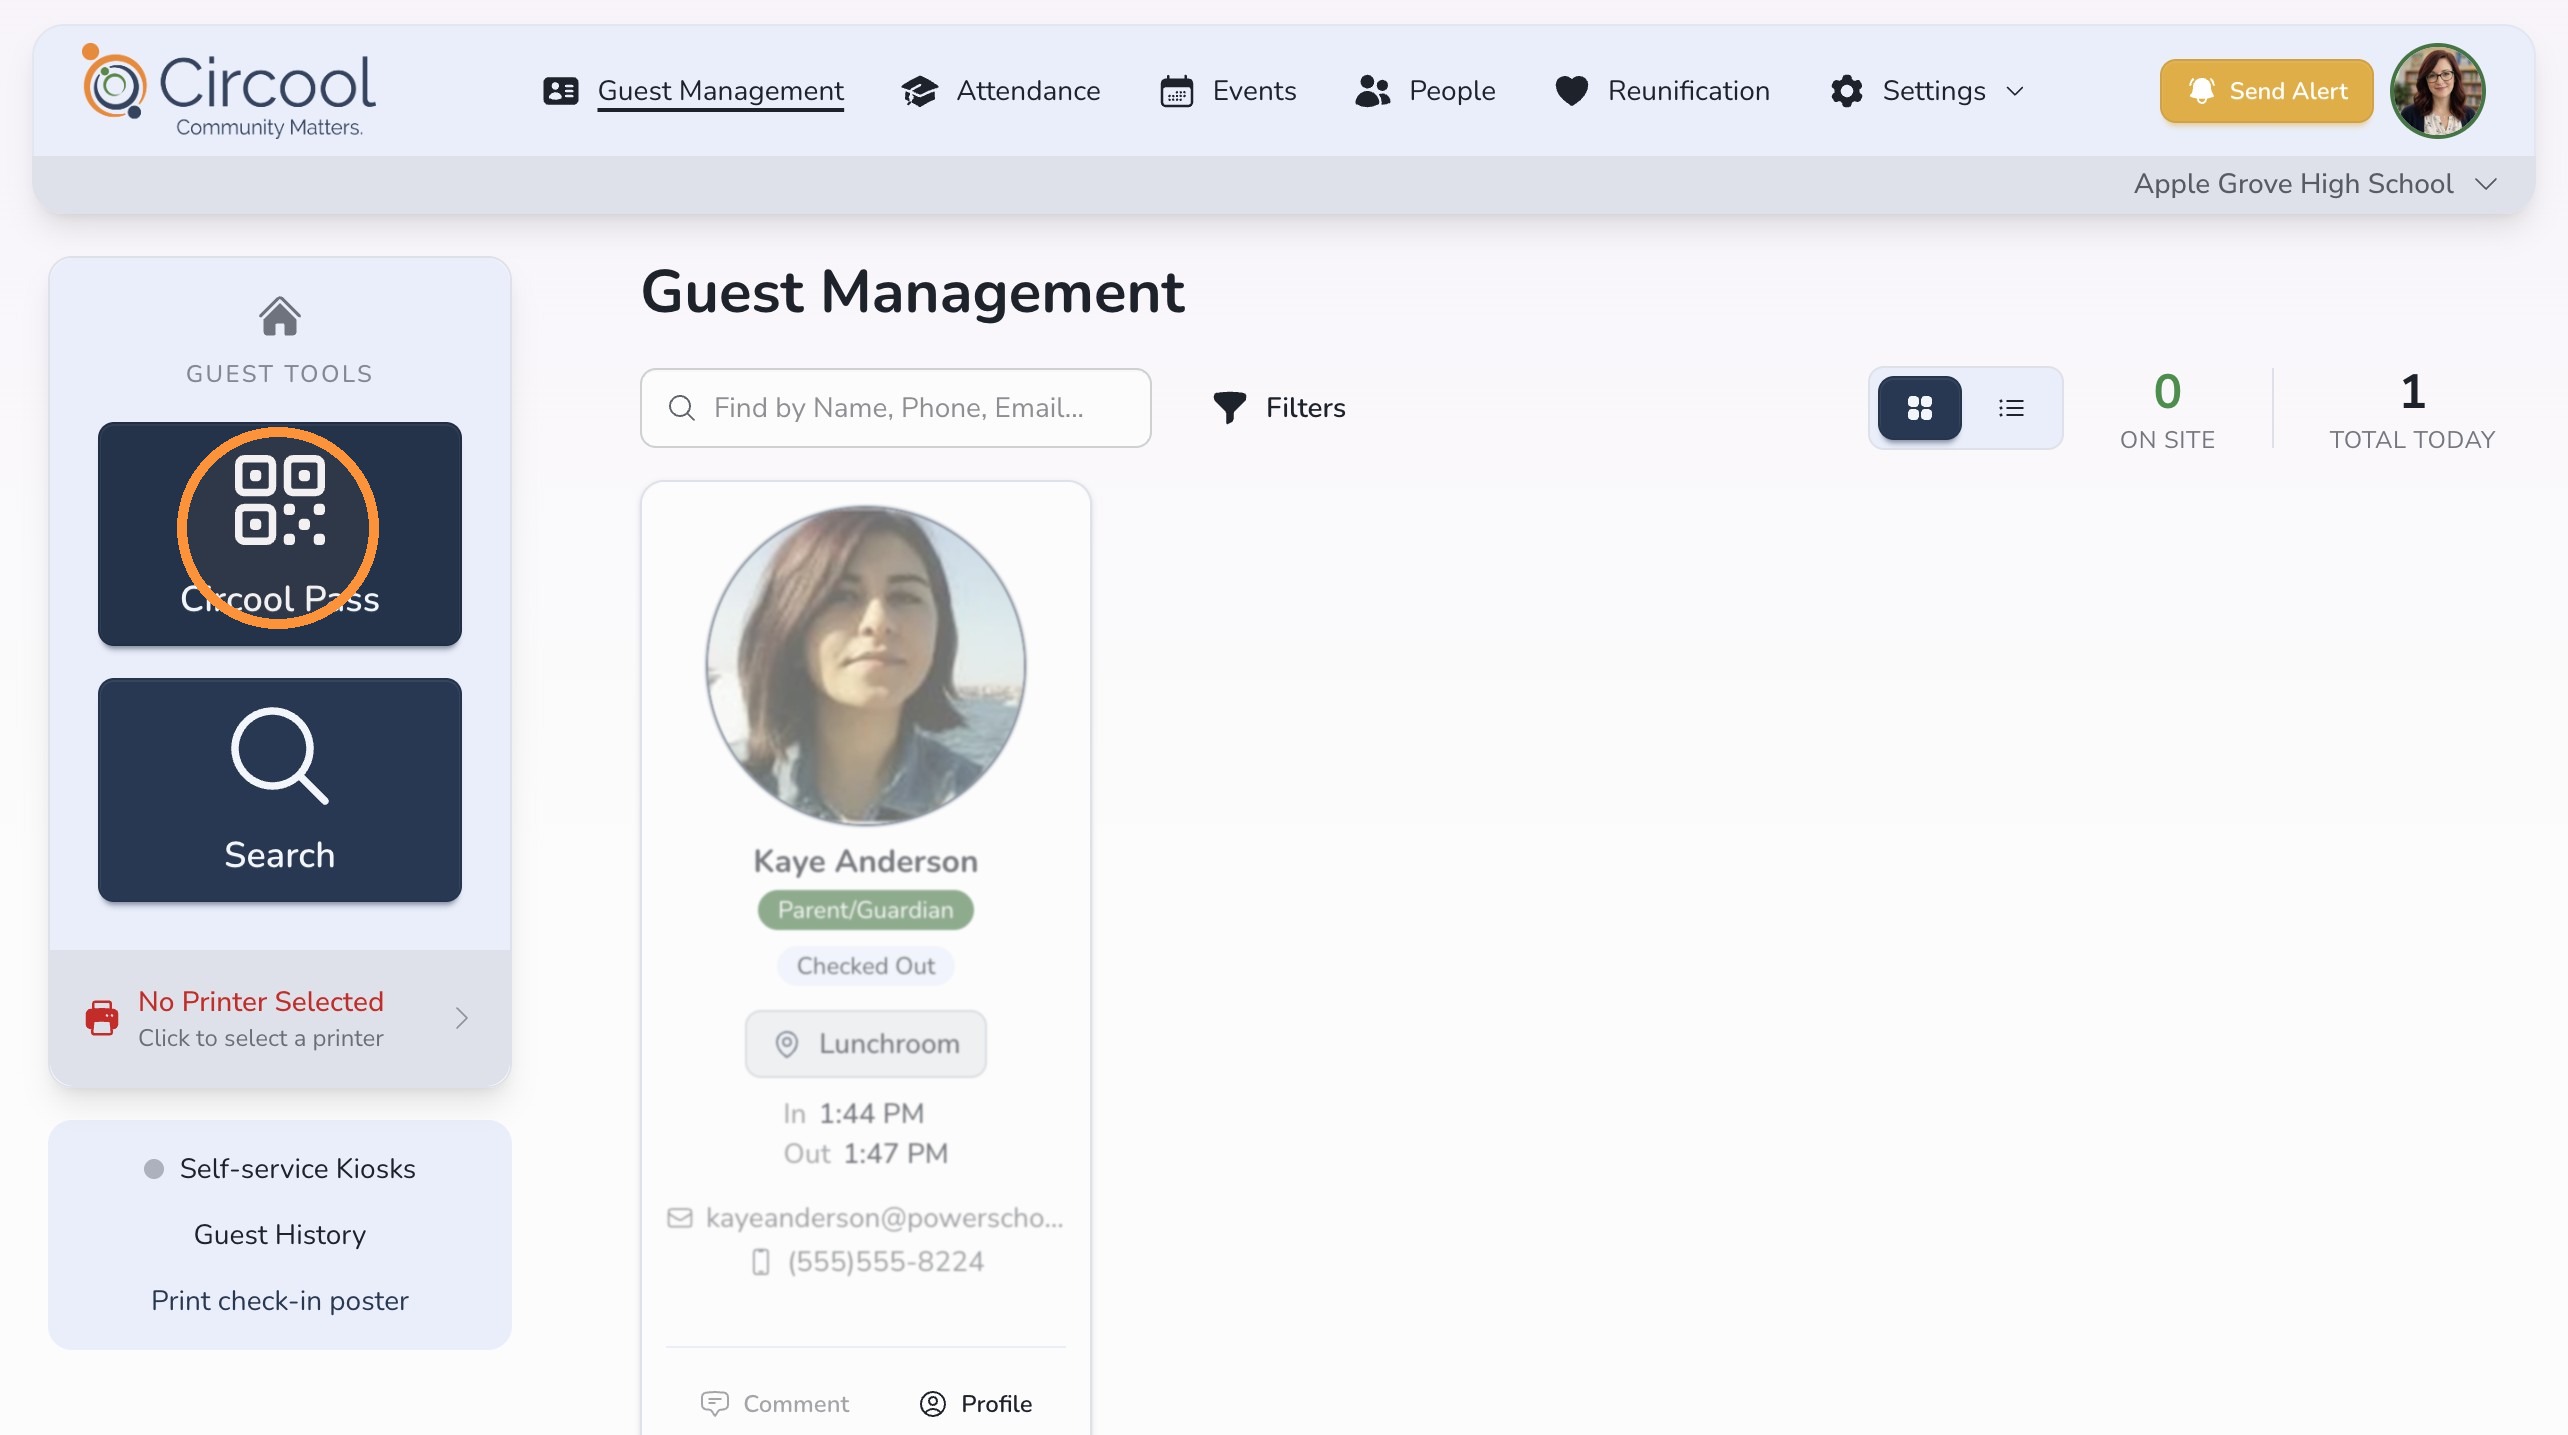
Task: Click the phone number (555)555-8224
Action: click(886, 1262)
